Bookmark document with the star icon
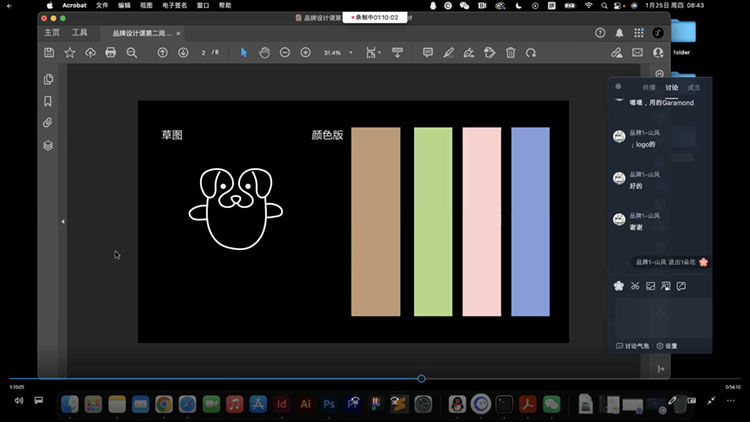This screenshot has height=422, width=750. (70, 52)
